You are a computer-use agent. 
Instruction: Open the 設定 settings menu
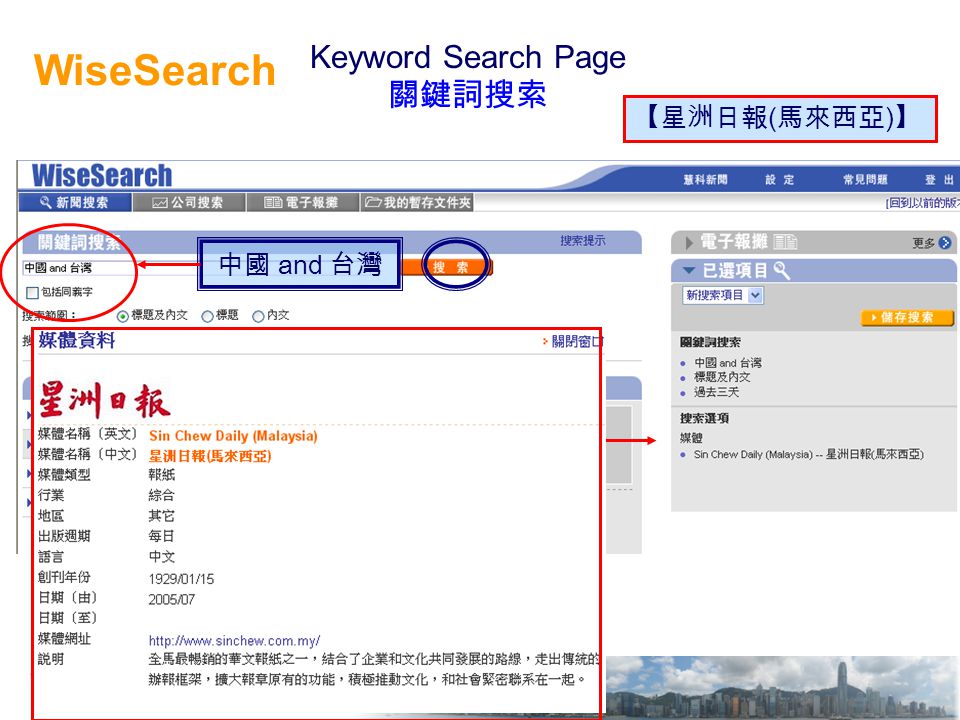click(779, 179)
